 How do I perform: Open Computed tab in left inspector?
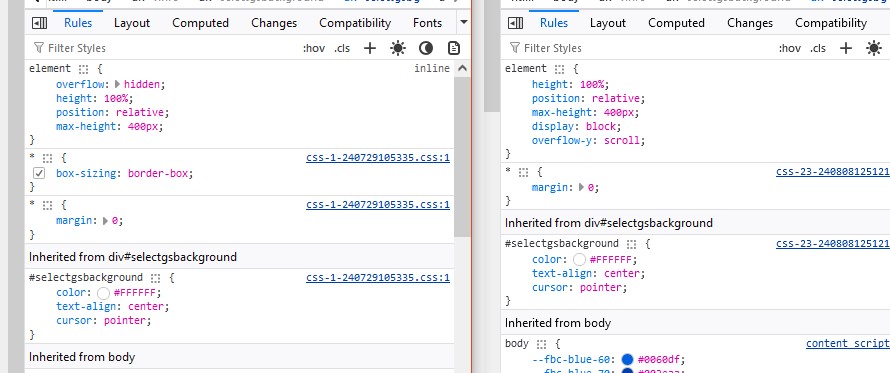click(200, 23)
